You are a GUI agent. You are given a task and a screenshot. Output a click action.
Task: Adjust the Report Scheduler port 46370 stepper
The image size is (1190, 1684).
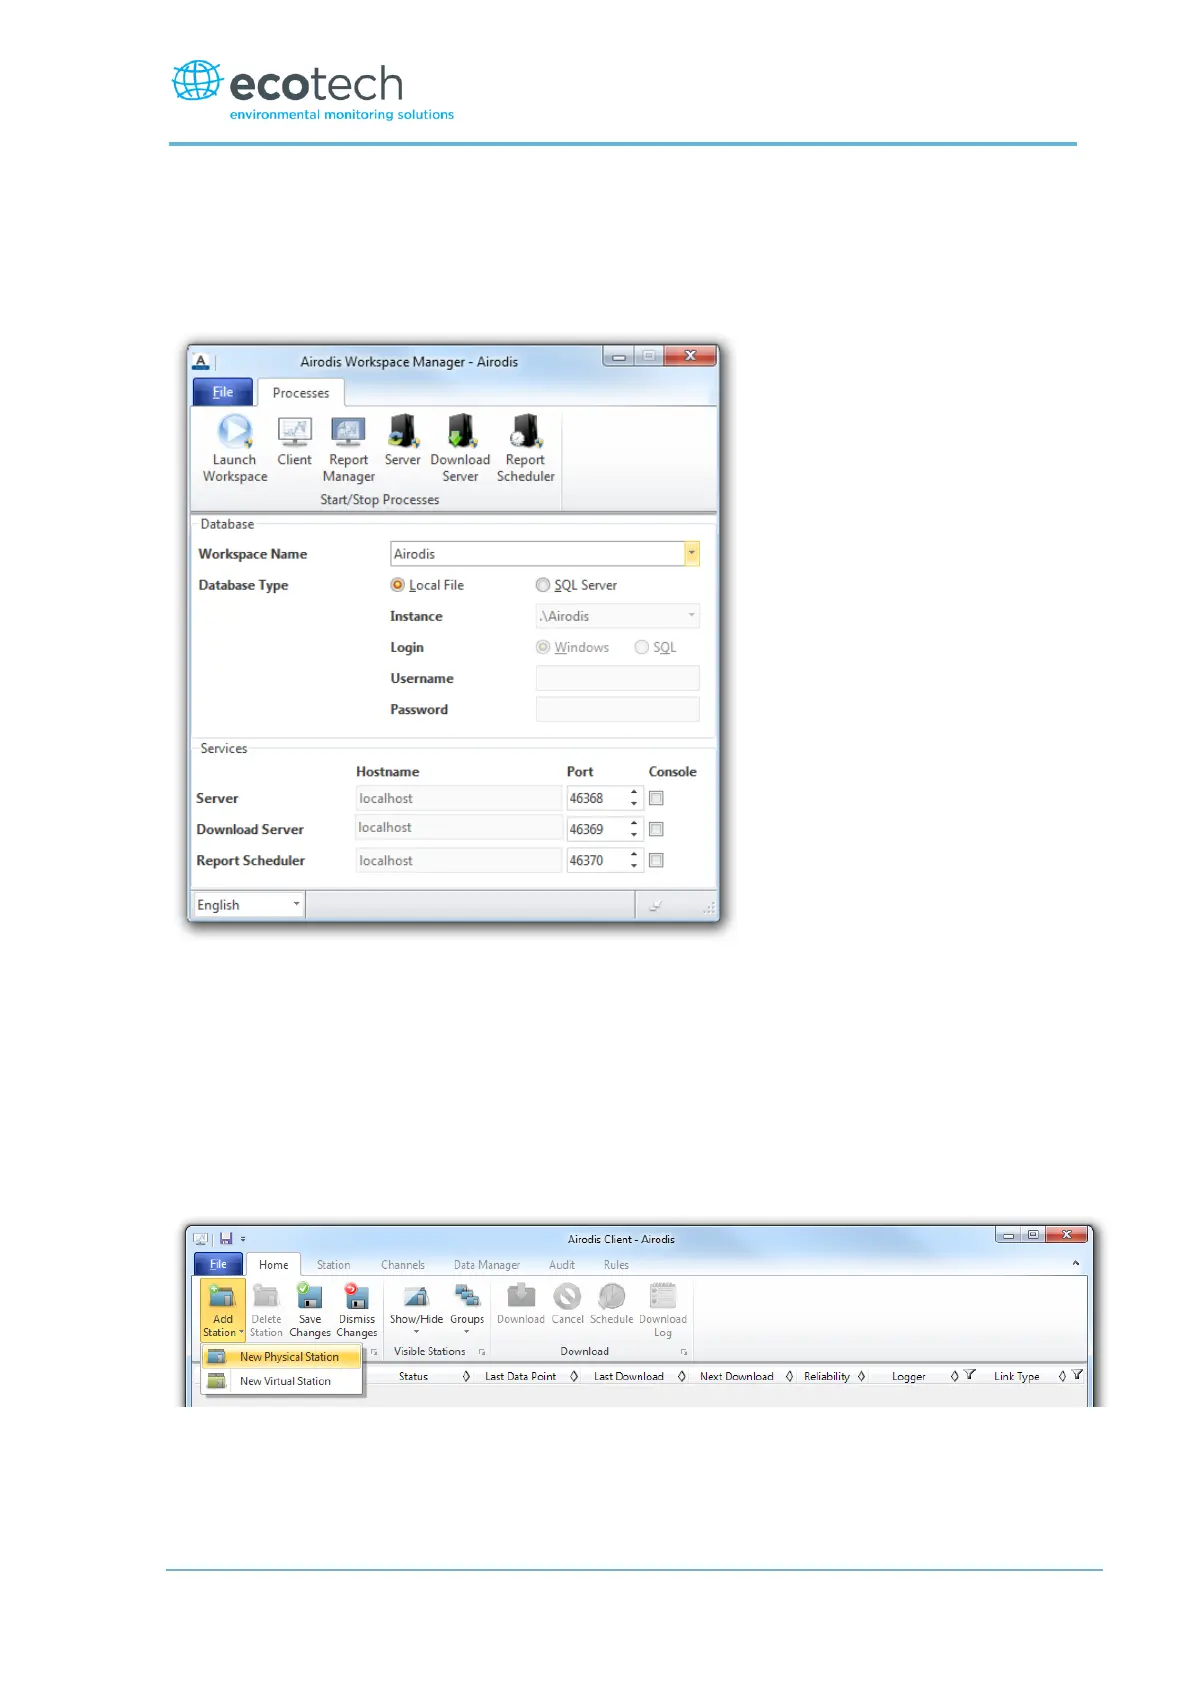point(634,860)
